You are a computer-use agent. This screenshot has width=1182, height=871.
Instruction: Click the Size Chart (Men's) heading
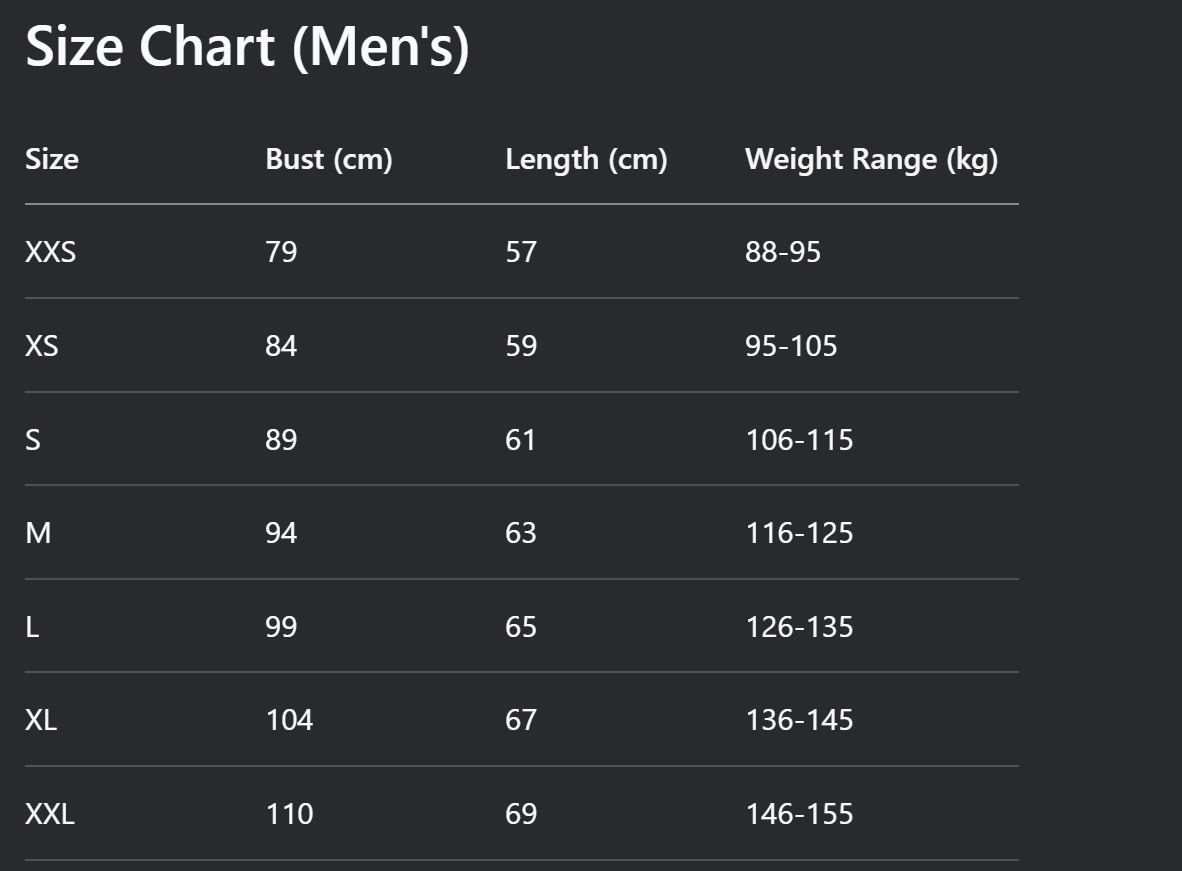(x=247, y=48)
